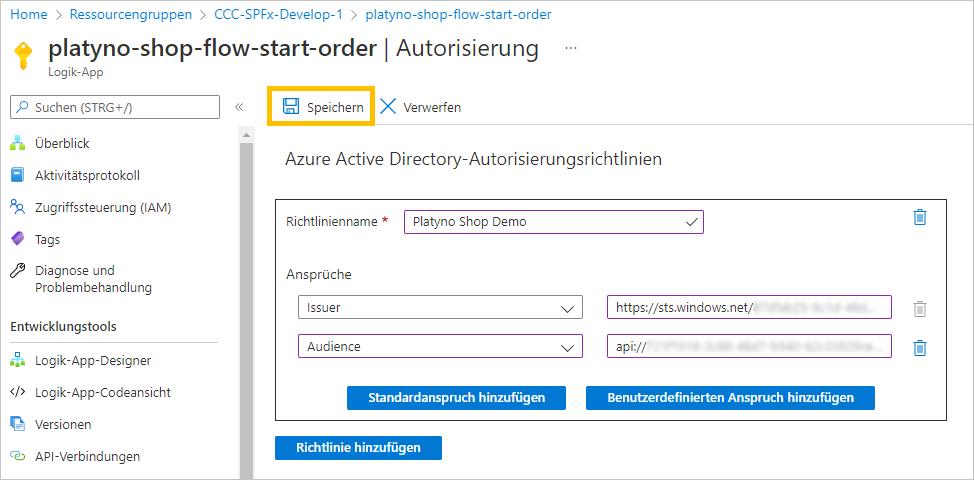Click the Codeansicht code brackets icon
Screen dimensions: 974x480
coord(18,392)
